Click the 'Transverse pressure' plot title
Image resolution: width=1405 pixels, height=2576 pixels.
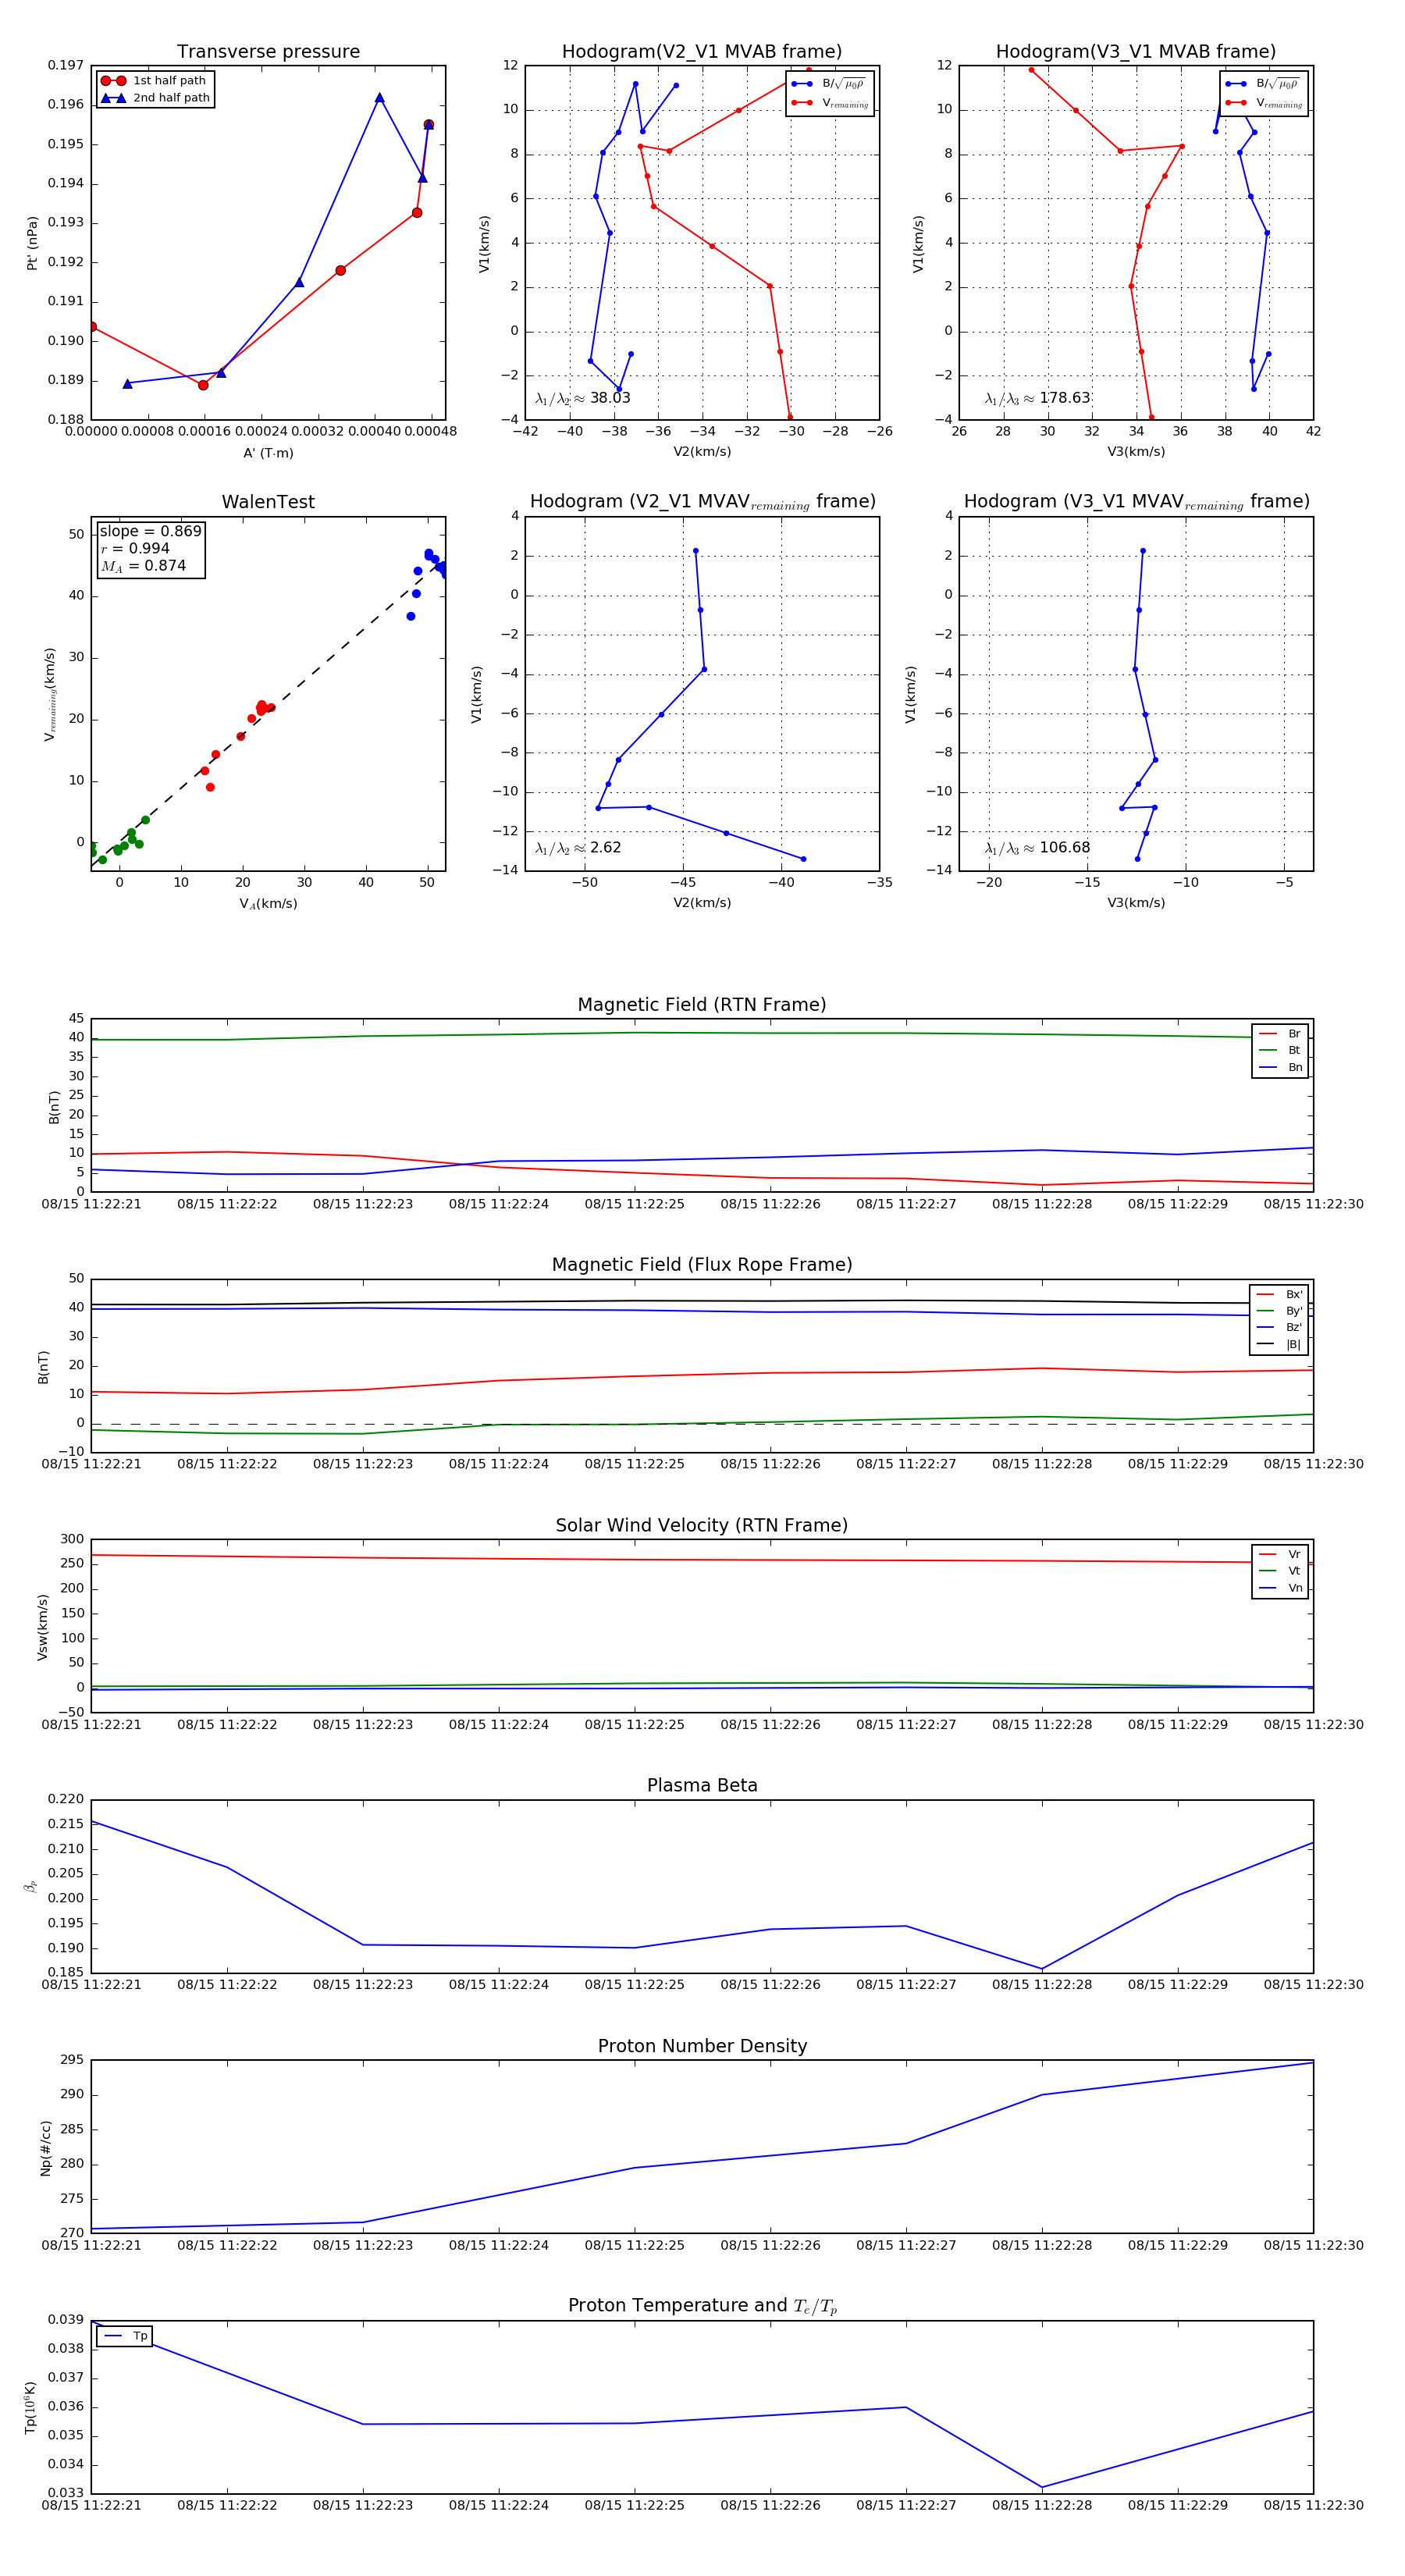point(268,52)
